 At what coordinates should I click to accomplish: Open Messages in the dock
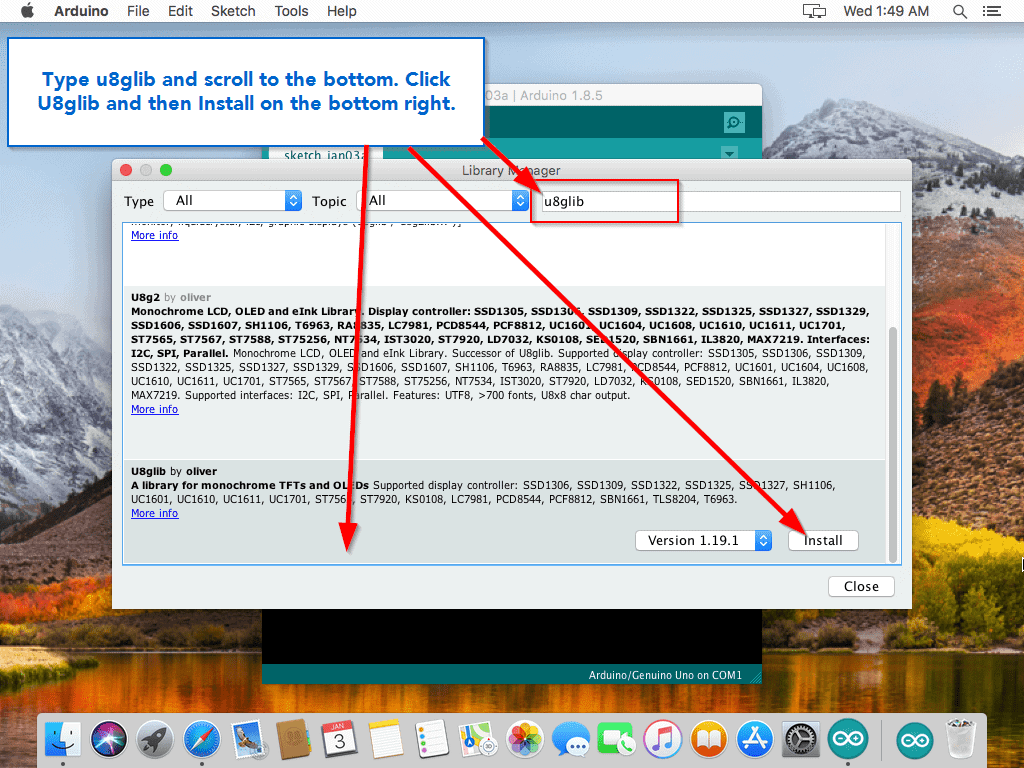pos(570,740)
